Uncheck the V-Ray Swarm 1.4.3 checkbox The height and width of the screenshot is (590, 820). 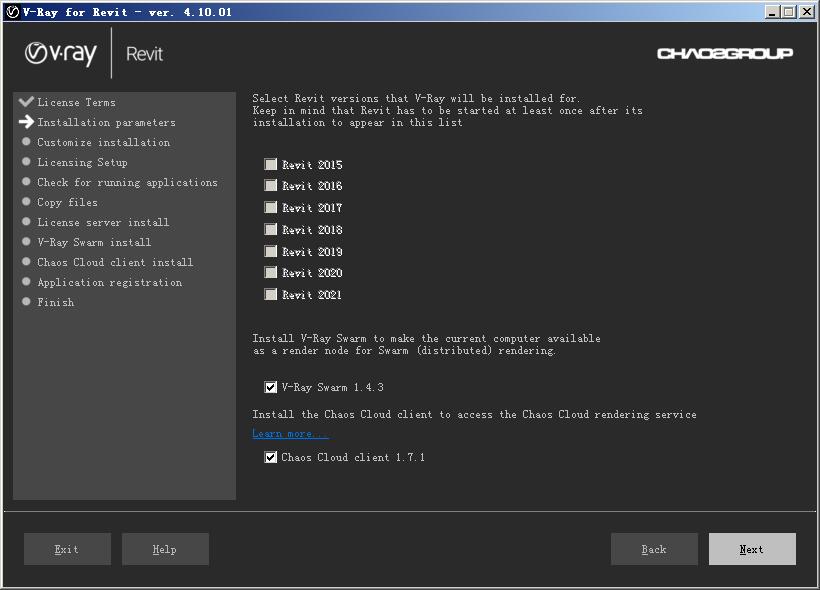pyautogui.click(x=270, y=387)
